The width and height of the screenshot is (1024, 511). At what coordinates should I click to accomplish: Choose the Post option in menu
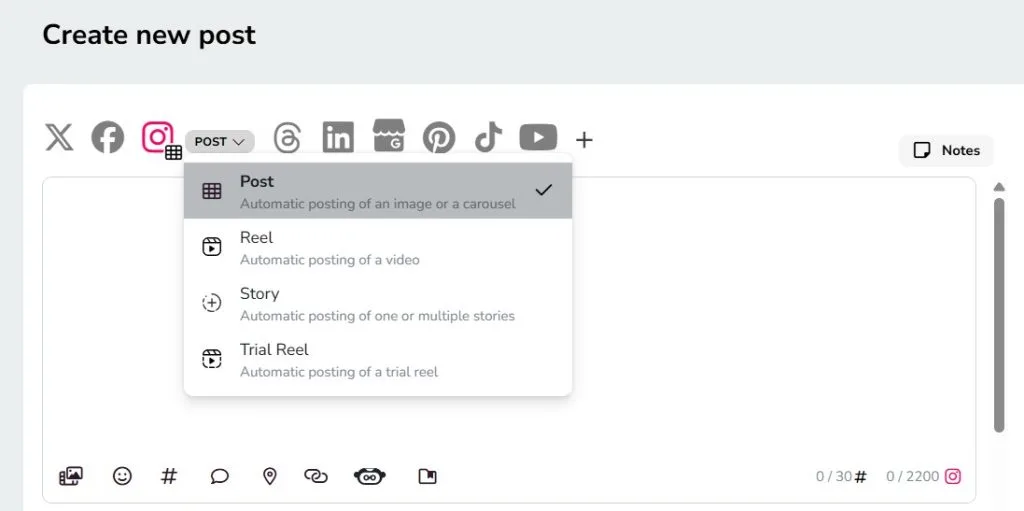tap(378, 191)
